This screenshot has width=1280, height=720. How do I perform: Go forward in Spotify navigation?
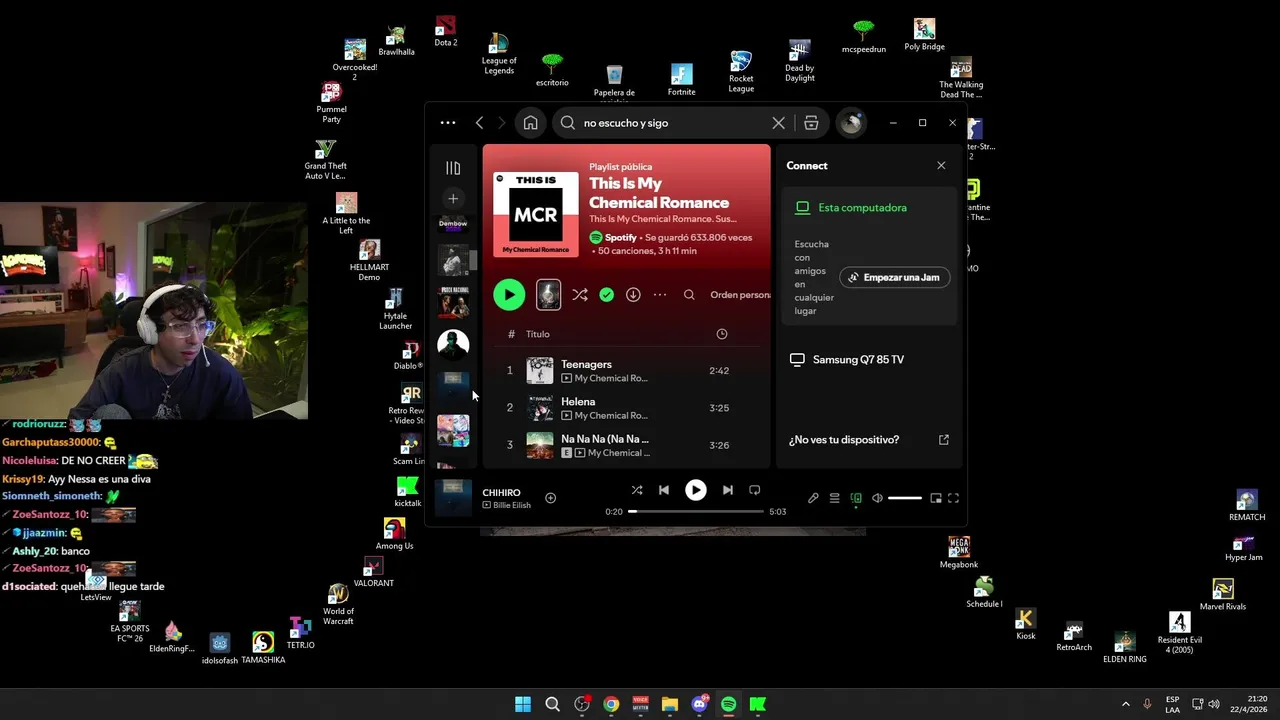(502, 123)
